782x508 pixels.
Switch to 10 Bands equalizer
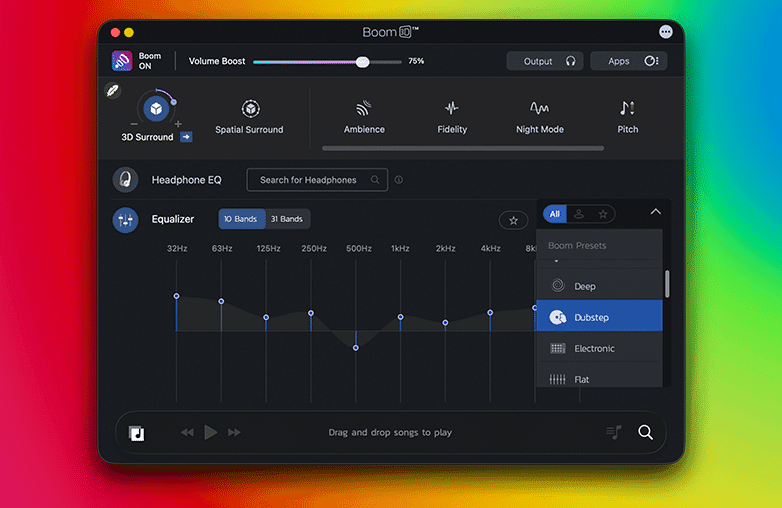click(x=241, y=219)
